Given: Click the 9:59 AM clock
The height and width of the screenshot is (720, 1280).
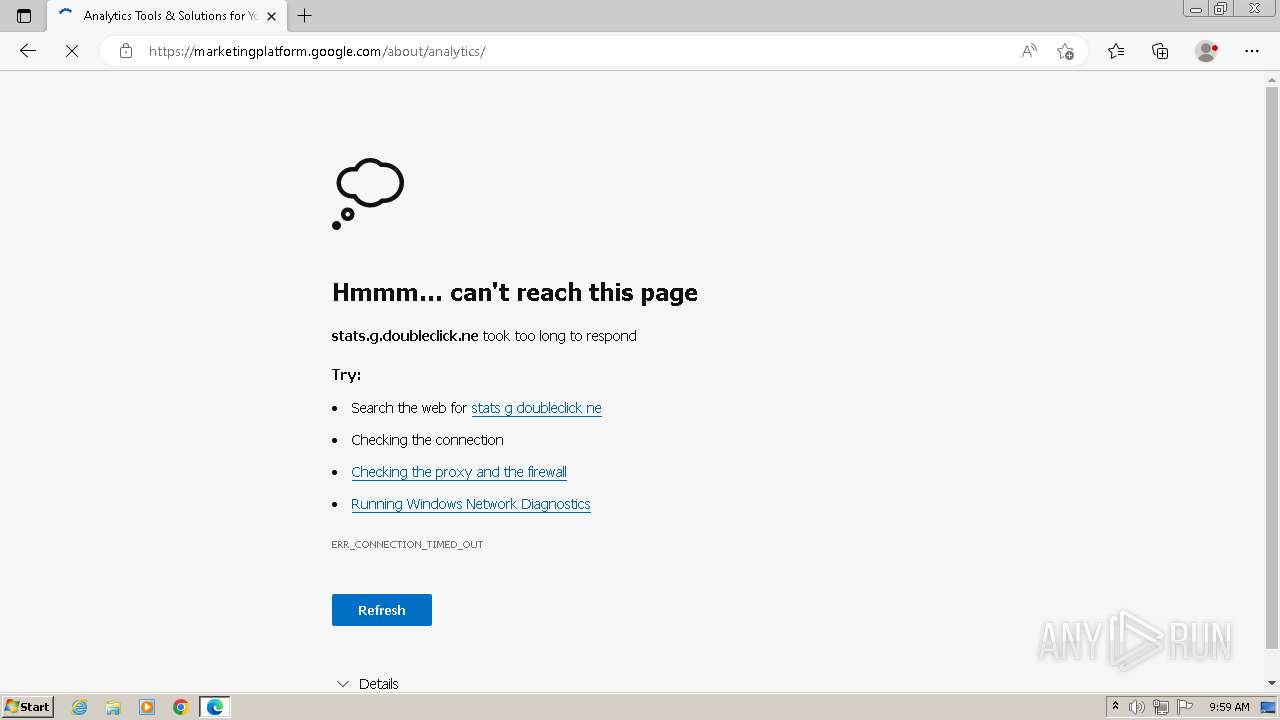Looking at the screenshot, I should click(x=1229, y=707).
